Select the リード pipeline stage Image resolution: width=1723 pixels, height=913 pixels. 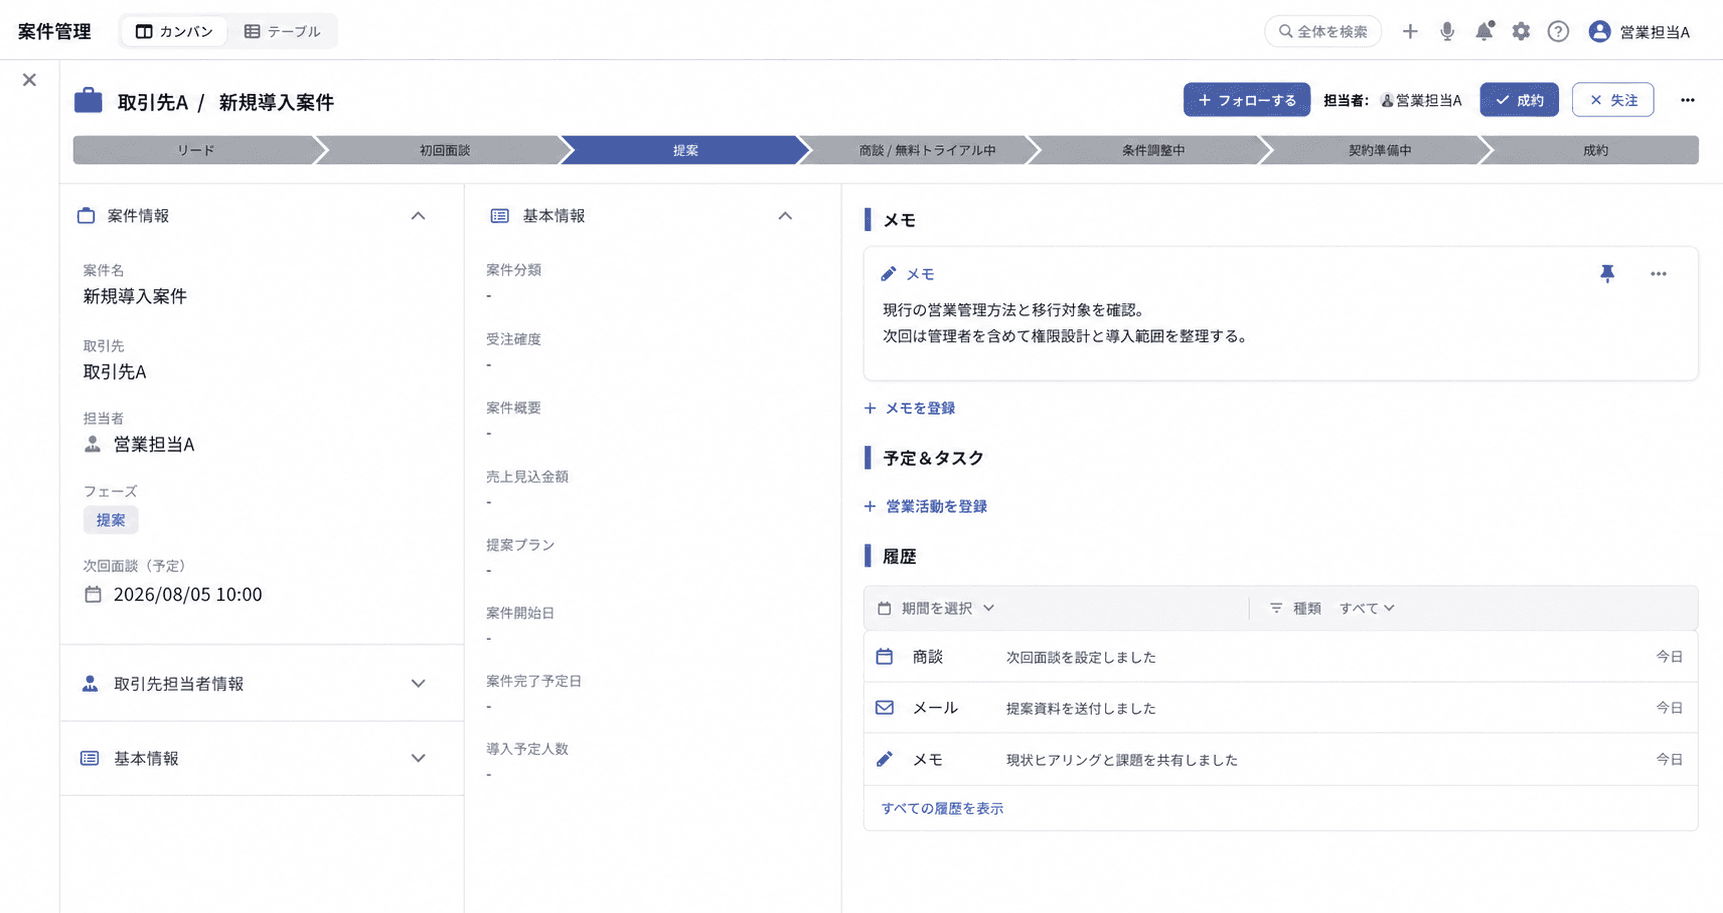click(x=196, y=150)
